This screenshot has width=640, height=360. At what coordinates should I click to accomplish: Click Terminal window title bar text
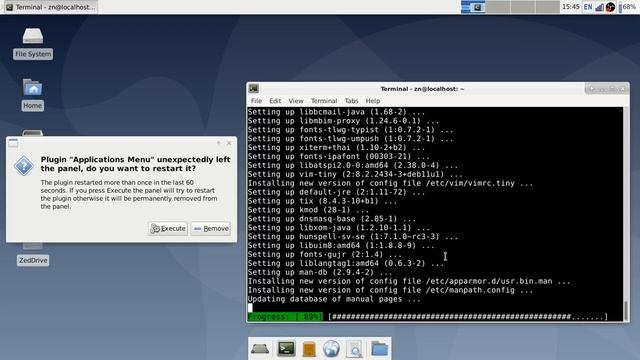(422, 89)
